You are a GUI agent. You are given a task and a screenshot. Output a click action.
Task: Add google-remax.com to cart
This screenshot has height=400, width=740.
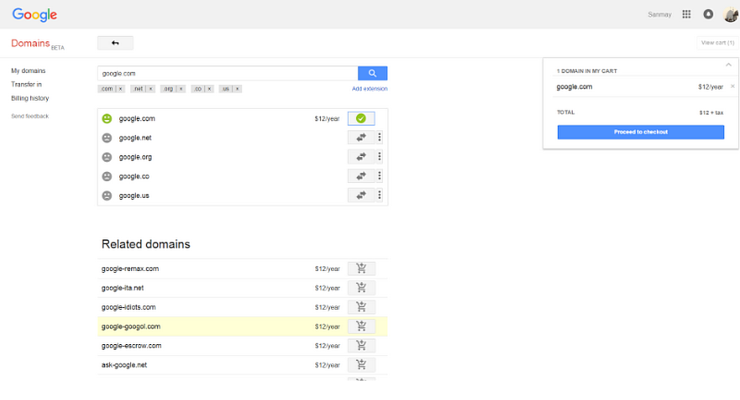tap(361, 268)
